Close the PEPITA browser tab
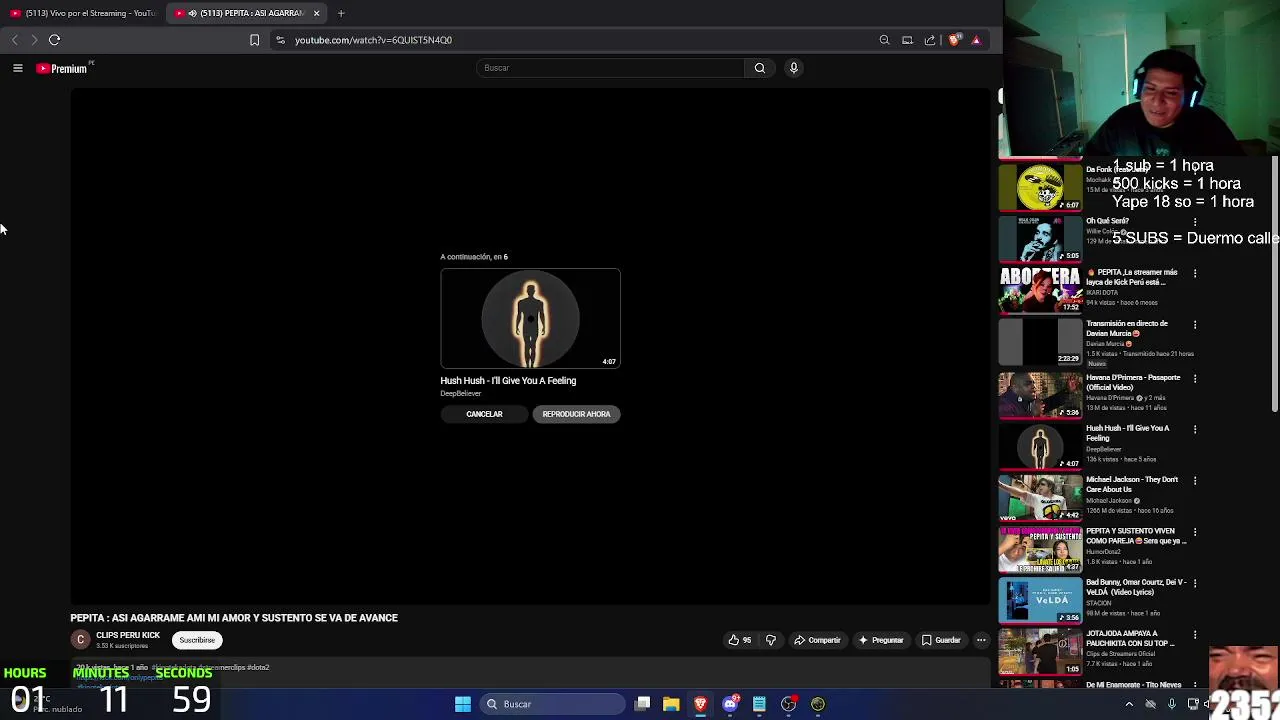This screenshot has height=720, width=1280. (316, 13)
